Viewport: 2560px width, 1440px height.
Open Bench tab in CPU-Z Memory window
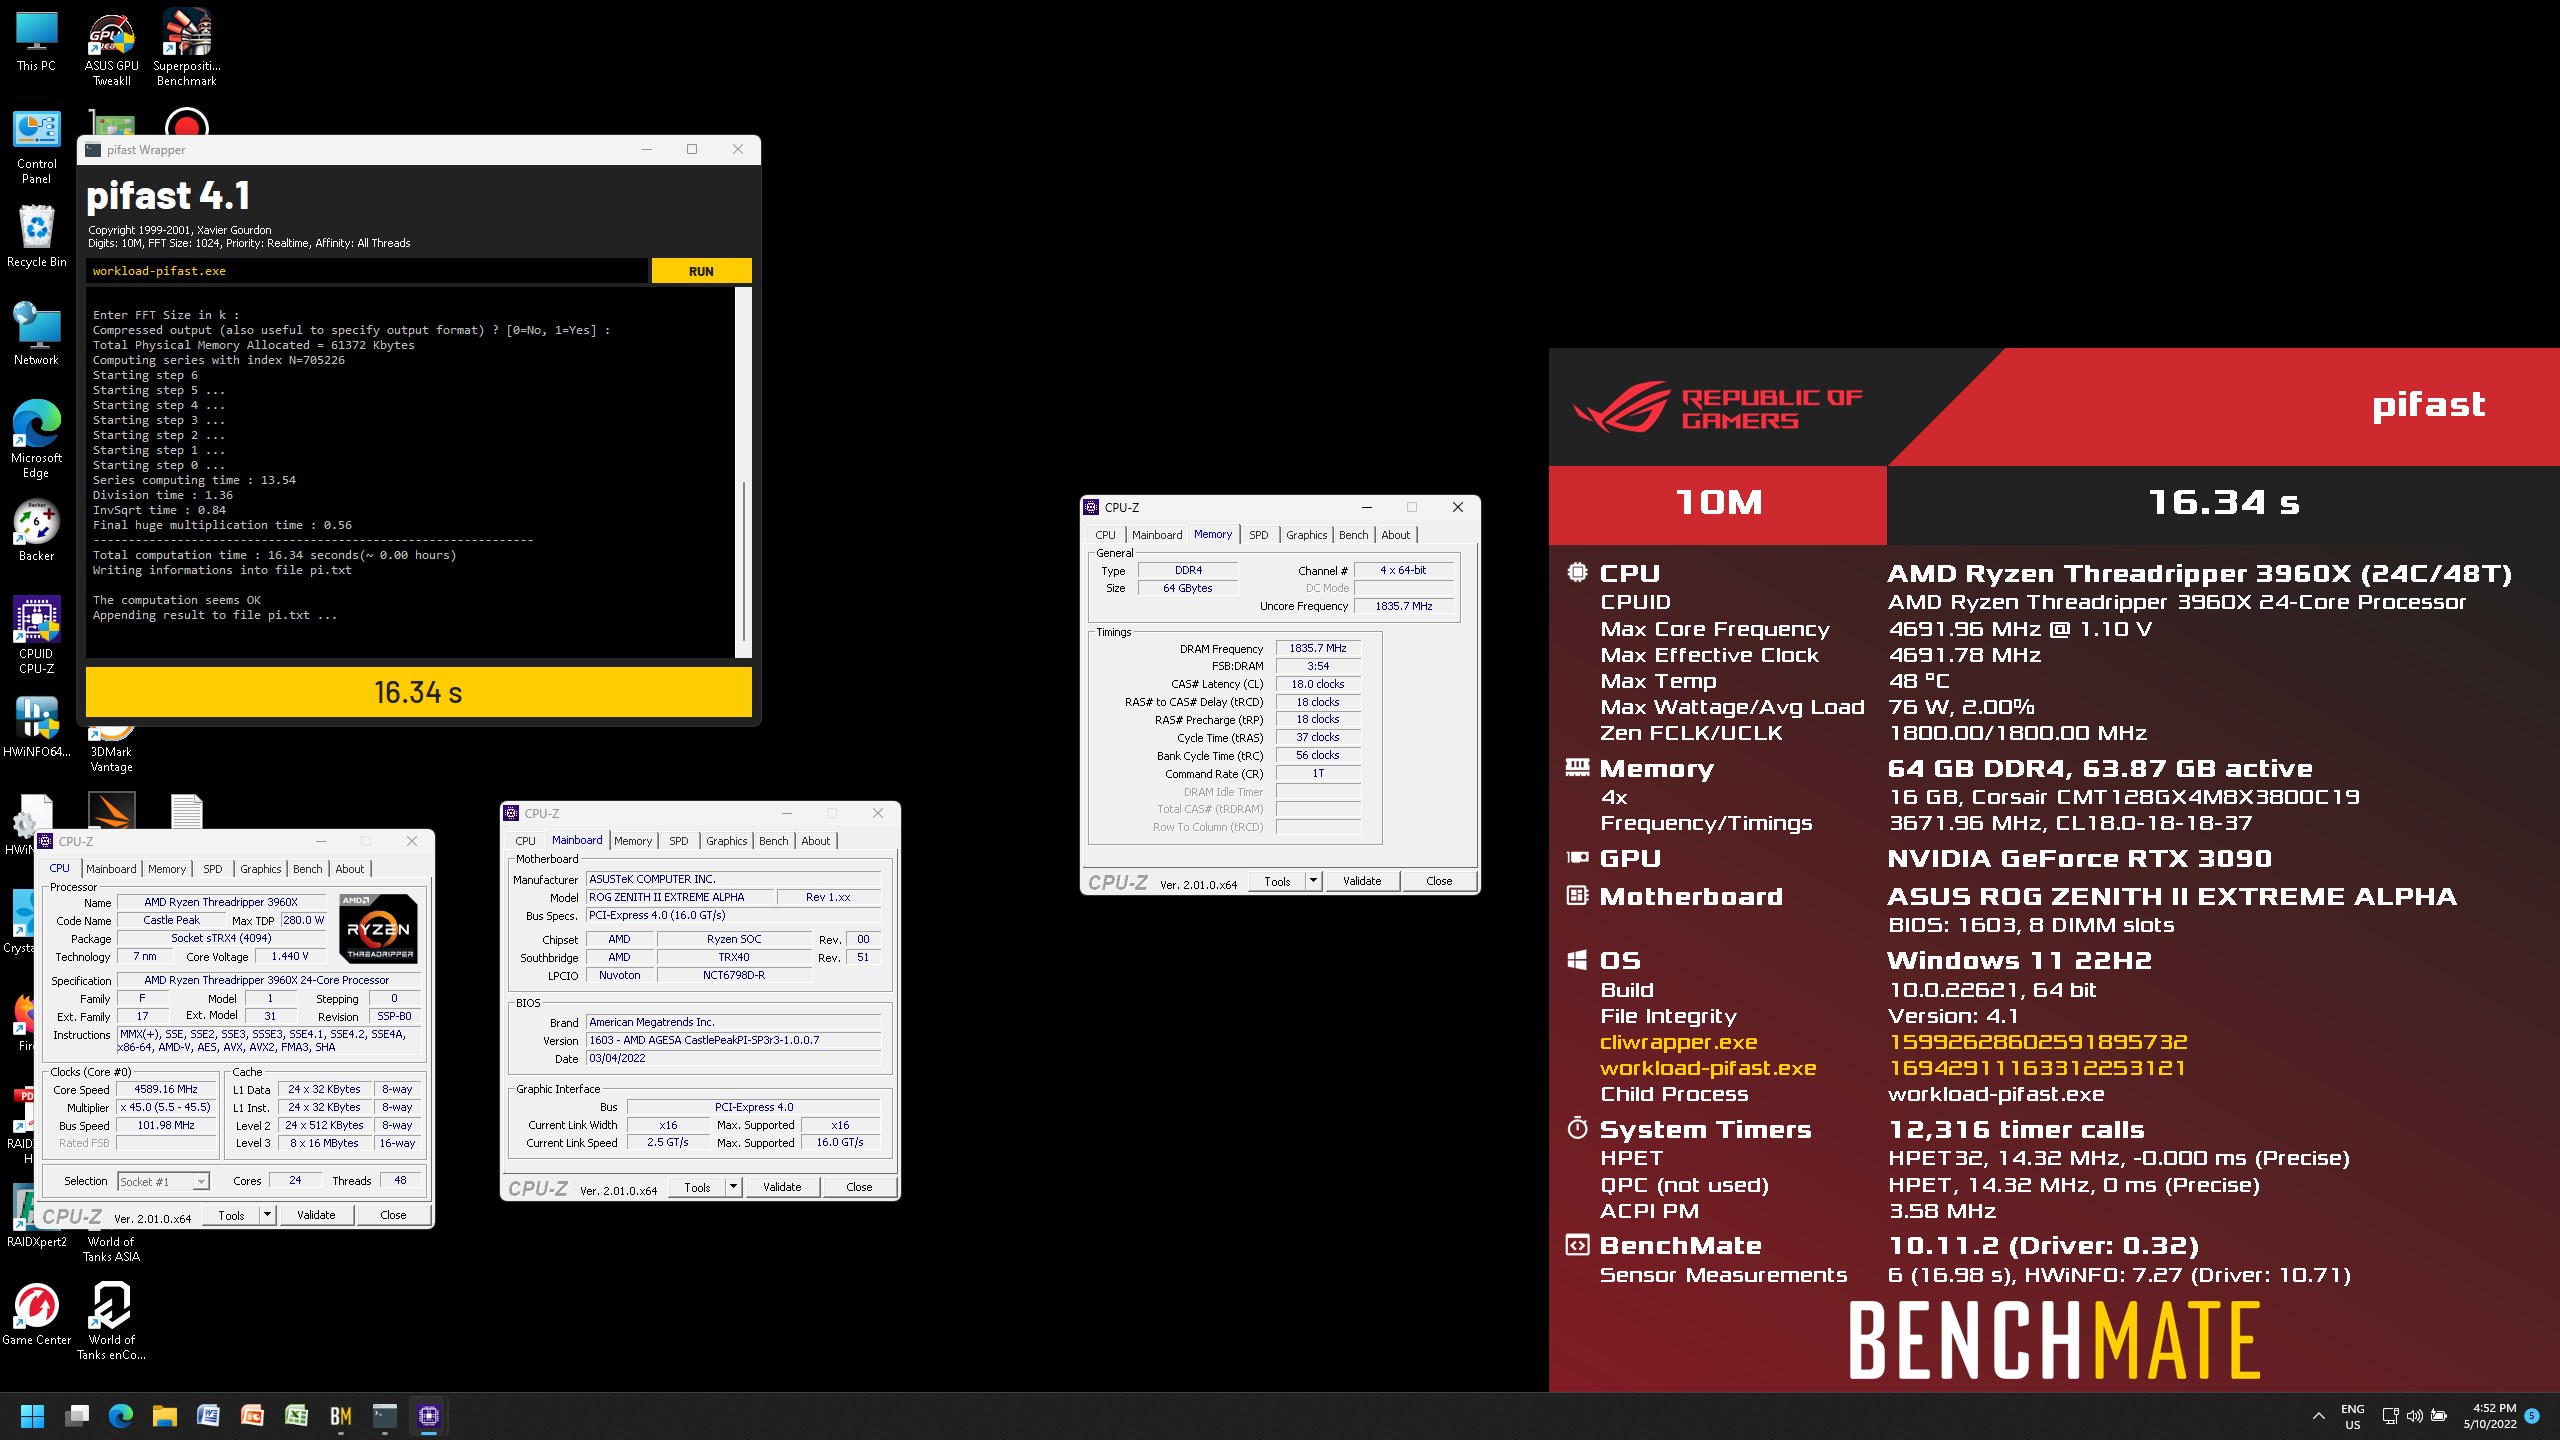(1353, 535)
